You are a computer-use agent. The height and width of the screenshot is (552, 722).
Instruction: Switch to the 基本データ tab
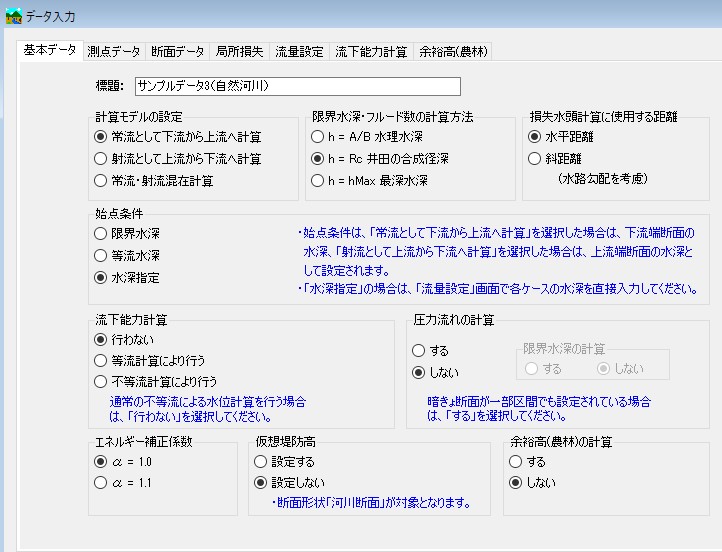pyautogui.click(x=50, y=50)
